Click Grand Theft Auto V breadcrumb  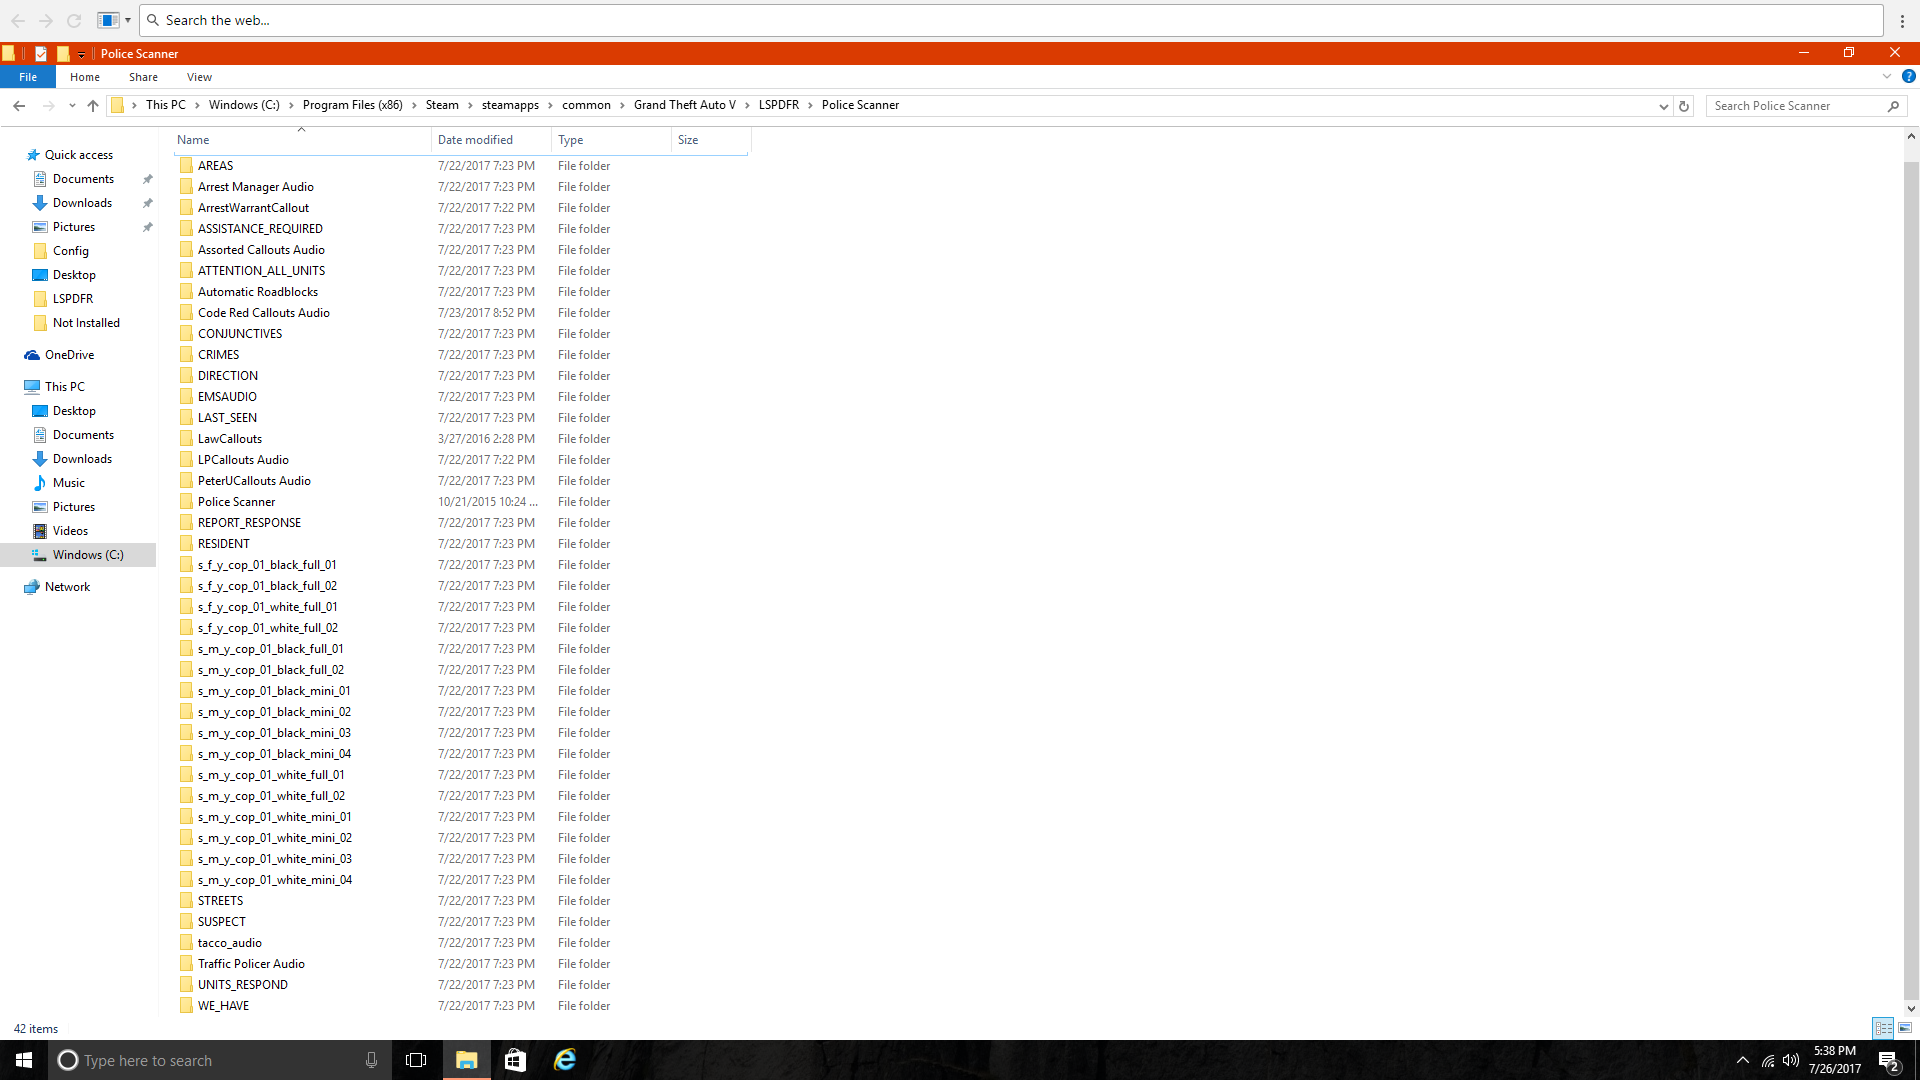click(684, 105)
